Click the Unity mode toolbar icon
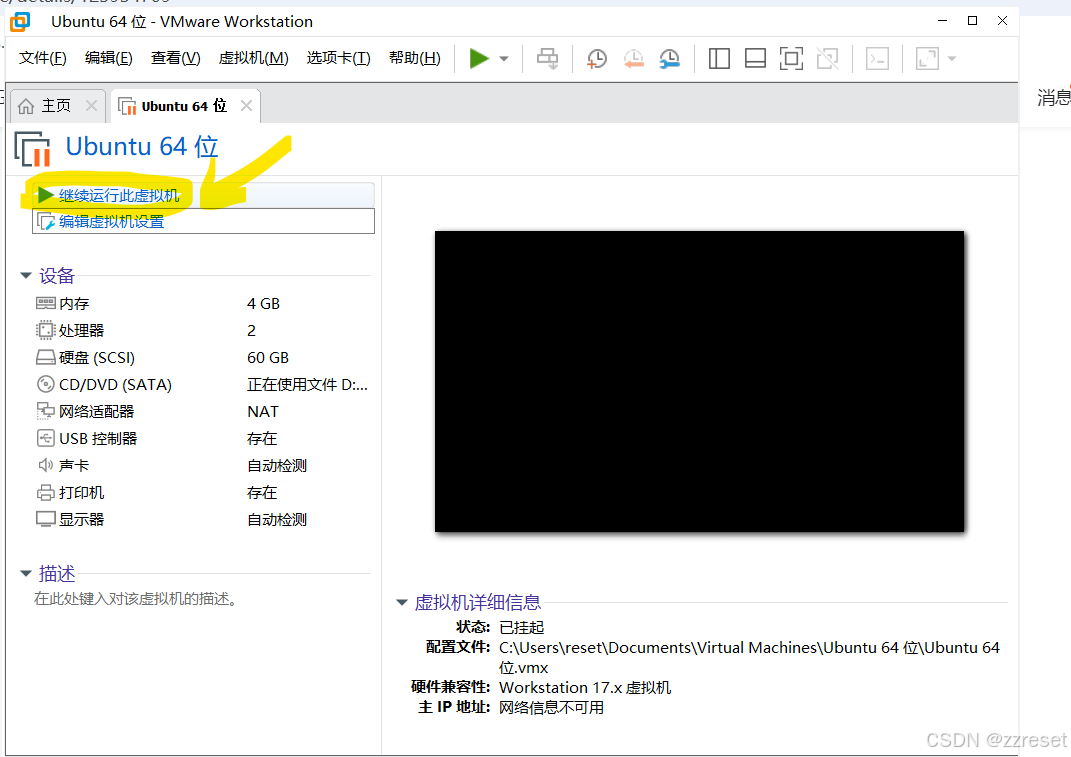The width and height of the screenshot is (1071, 757). [x=827, y=59]
